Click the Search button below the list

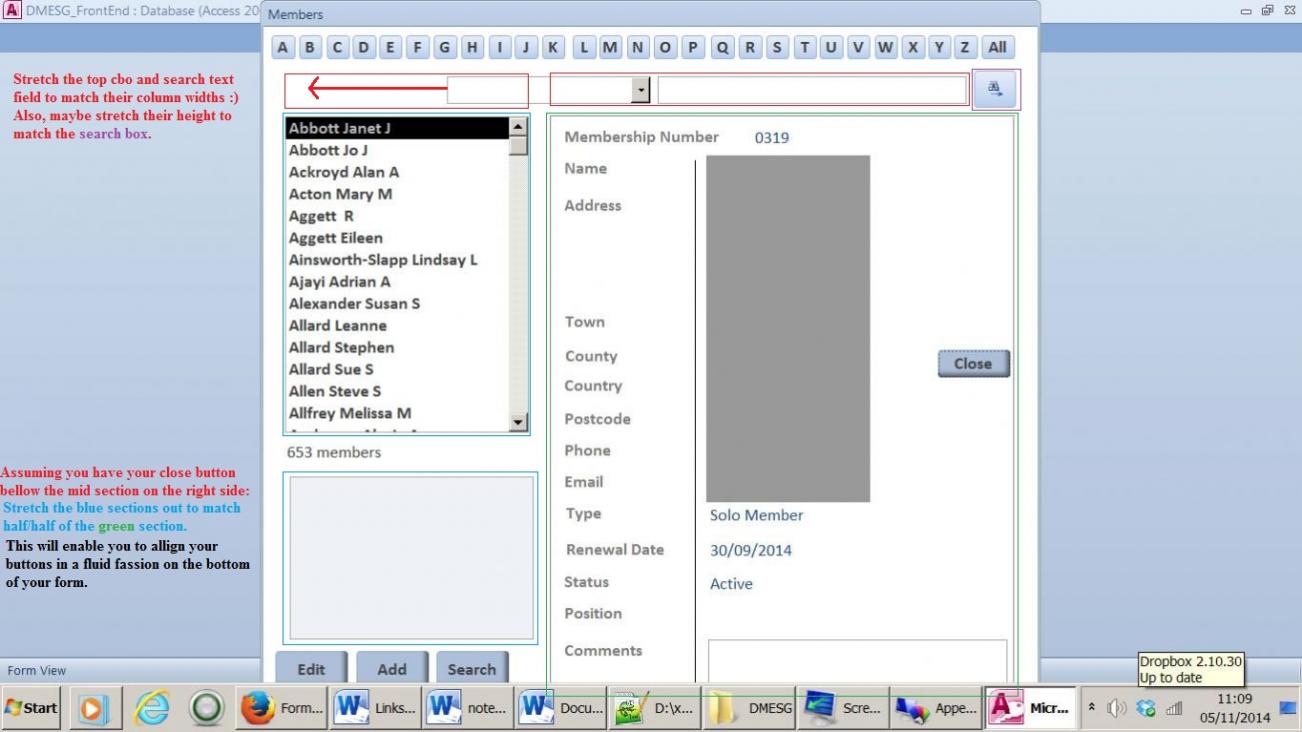pos(472,669)
